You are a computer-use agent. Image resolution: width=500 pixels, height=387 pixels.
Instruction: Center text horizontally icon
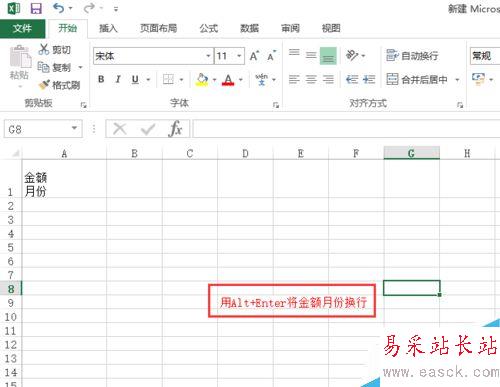(311, 79)
